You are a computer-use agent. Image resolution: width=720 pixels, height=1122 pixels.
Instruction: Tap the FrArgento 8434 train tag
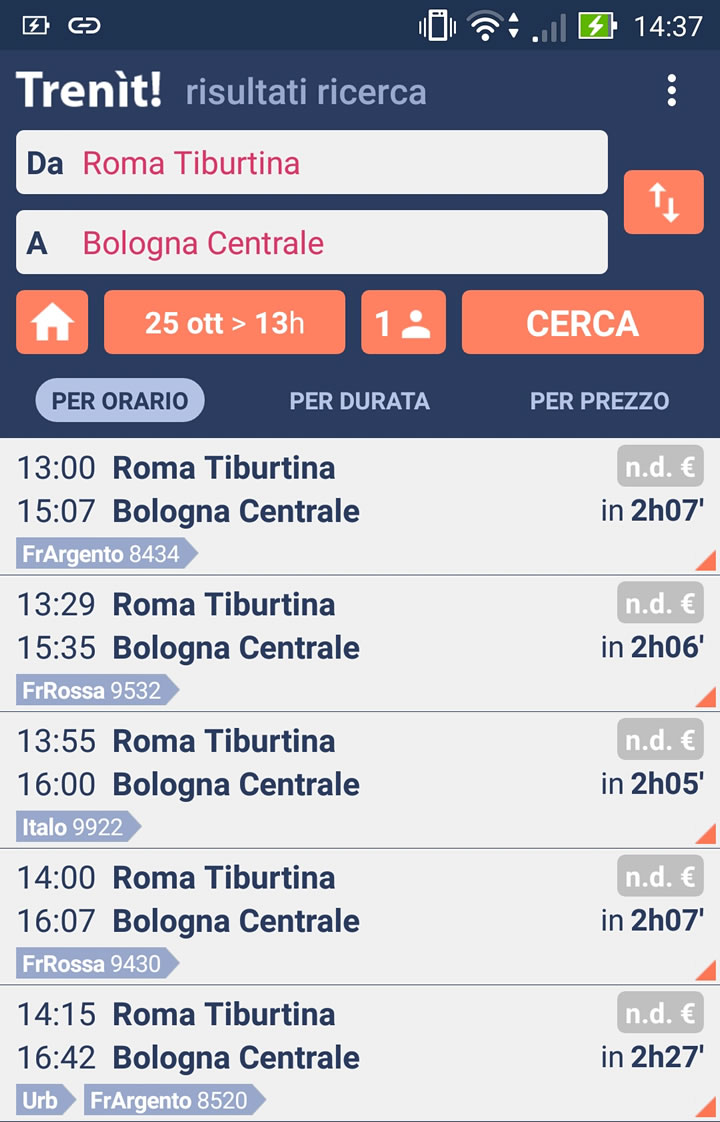tap(105, 554)
